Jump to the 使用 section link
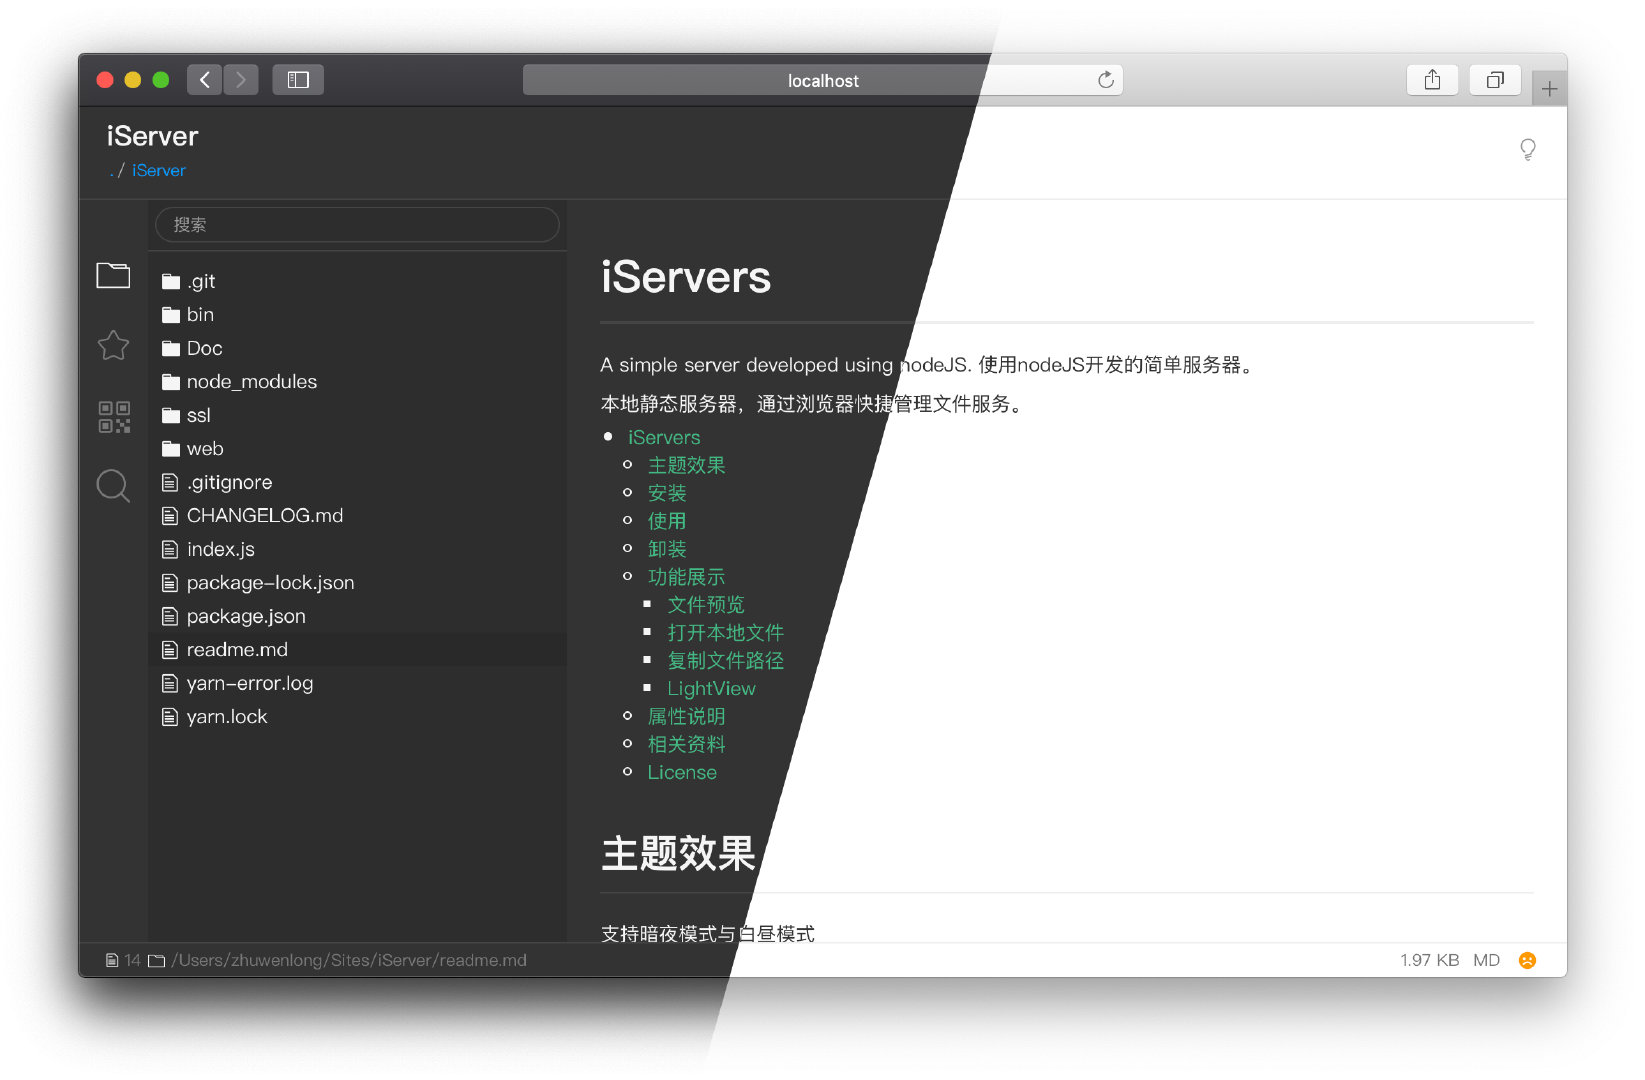The width and height of the screenshot is (1645, 1080). (667, 521)
